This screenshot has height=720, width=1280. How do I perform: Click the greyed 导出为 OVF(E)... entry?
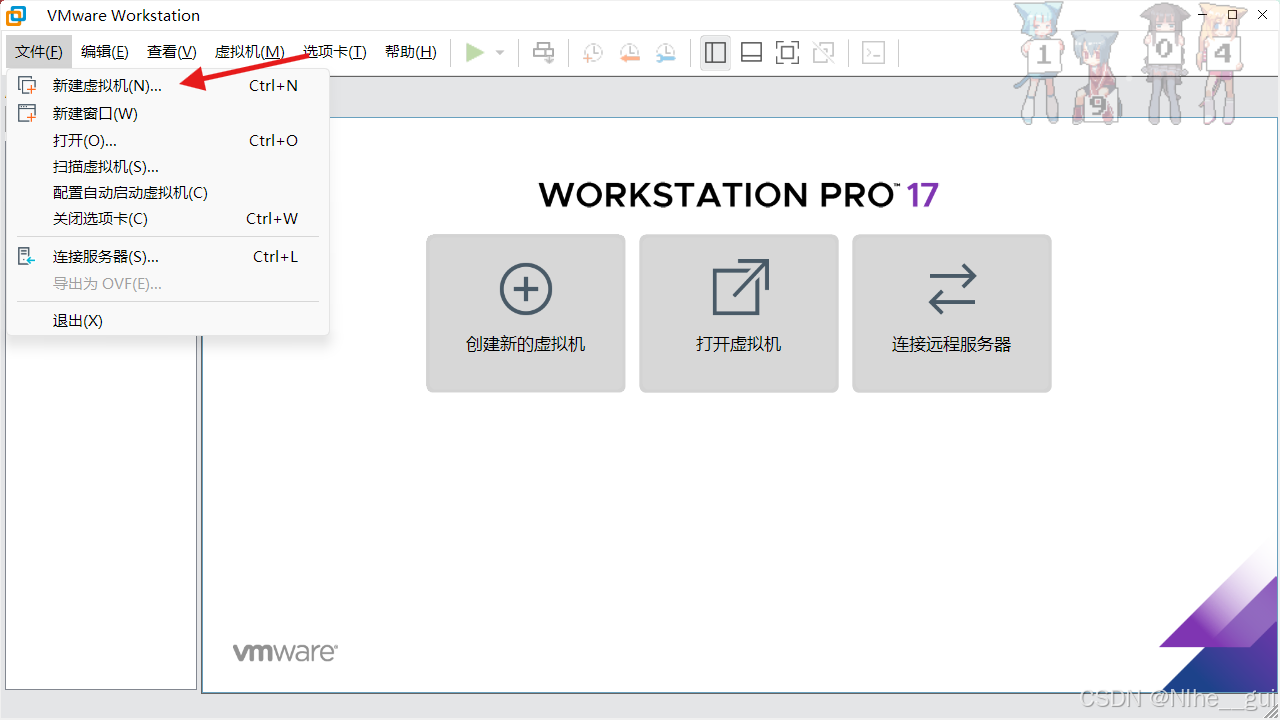[167, 284]
